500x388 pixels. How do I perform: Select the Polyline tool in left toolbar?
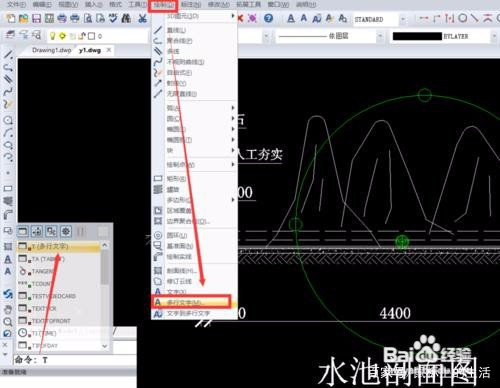point(8,68)
